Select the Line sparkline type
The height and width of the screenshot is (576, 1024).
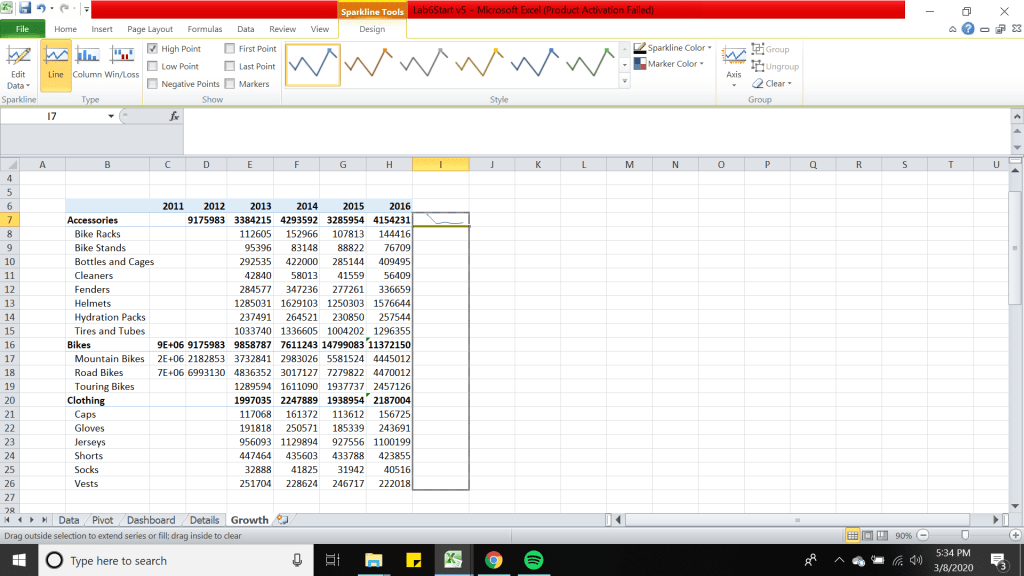(x=56, y=62)
